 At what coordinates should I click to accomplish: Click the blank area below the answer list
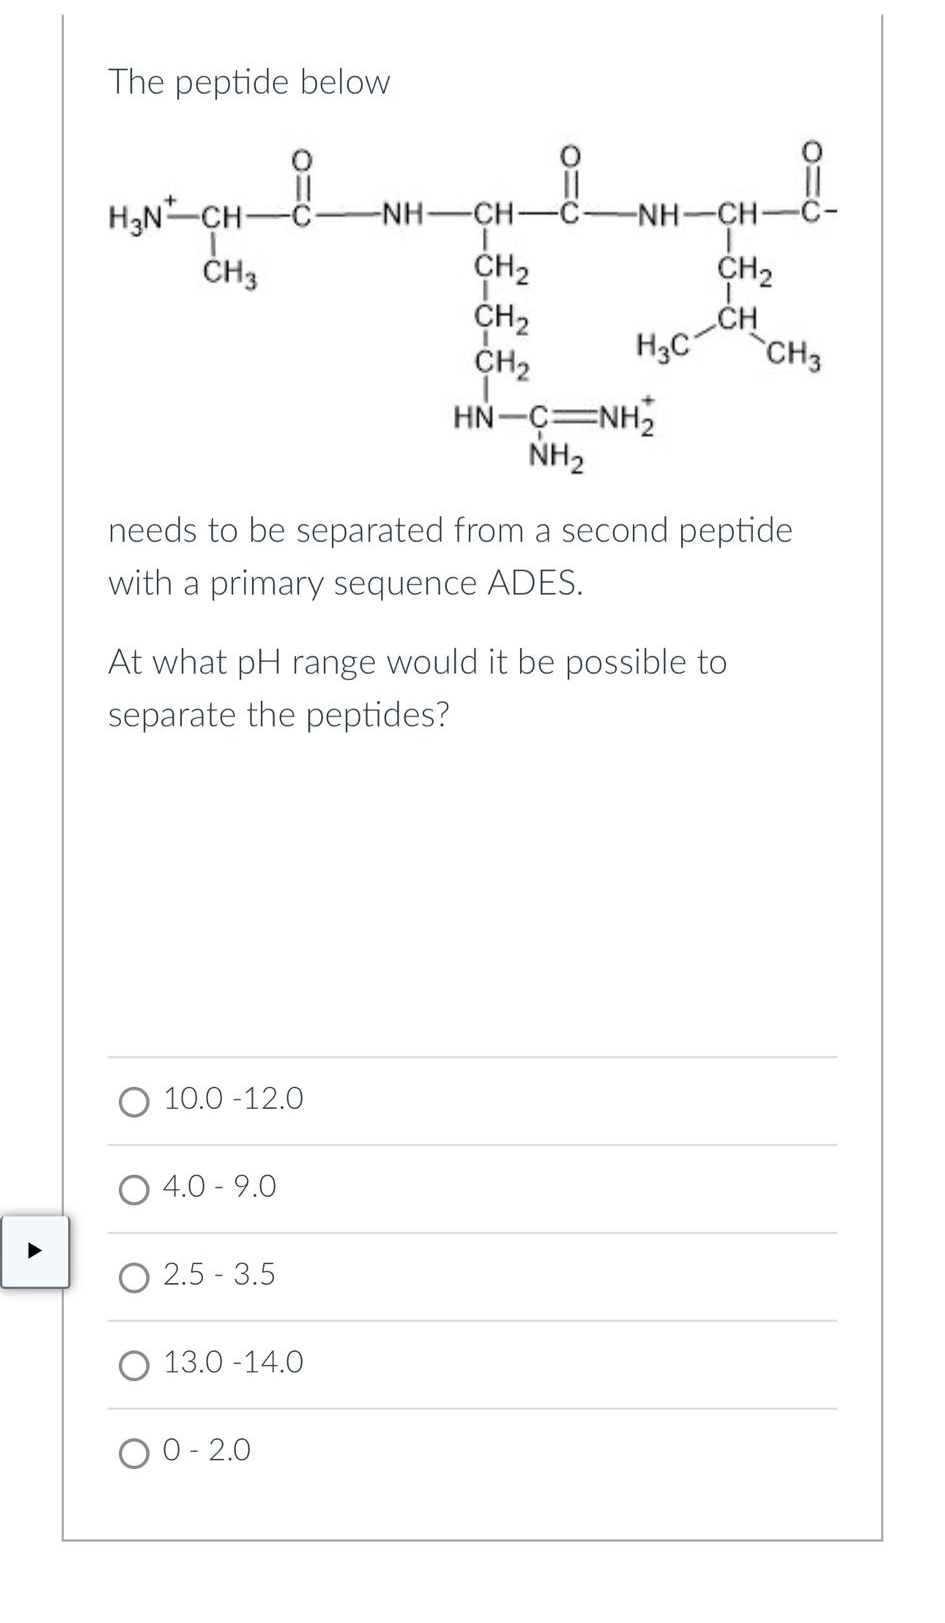(470, 1540)
